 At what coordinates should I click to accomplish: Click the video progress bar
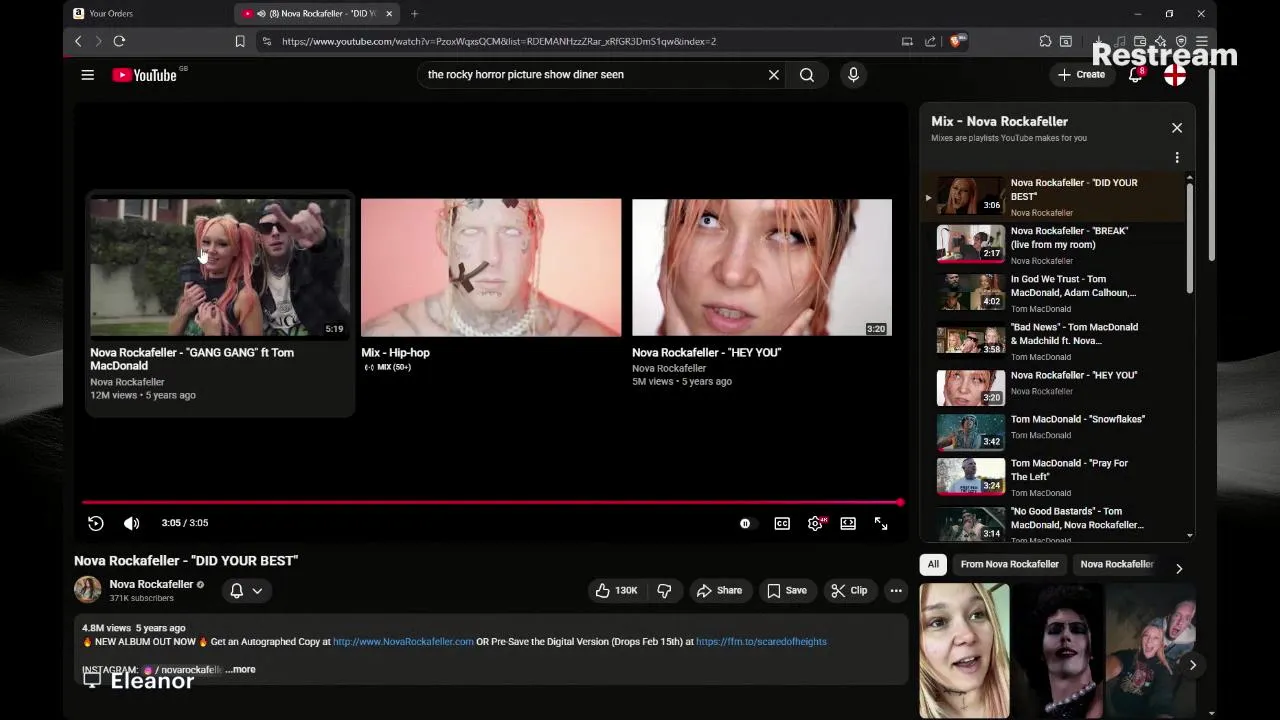tap(490, 502)
